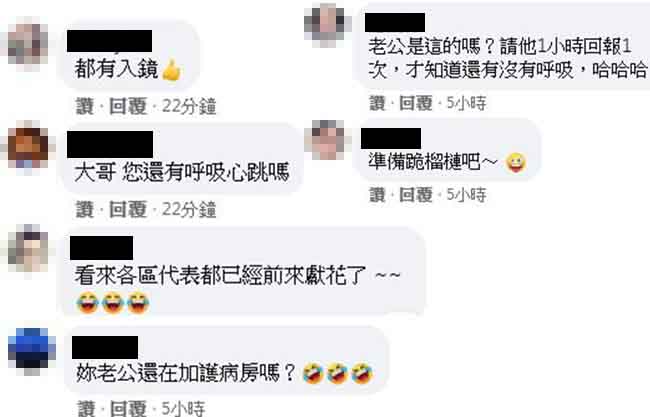Click avatar beside 大哥 您還有呼吸心跳嗎 comment
The height and width of the screenshot is (417, 650).
(x=28, y=148)
